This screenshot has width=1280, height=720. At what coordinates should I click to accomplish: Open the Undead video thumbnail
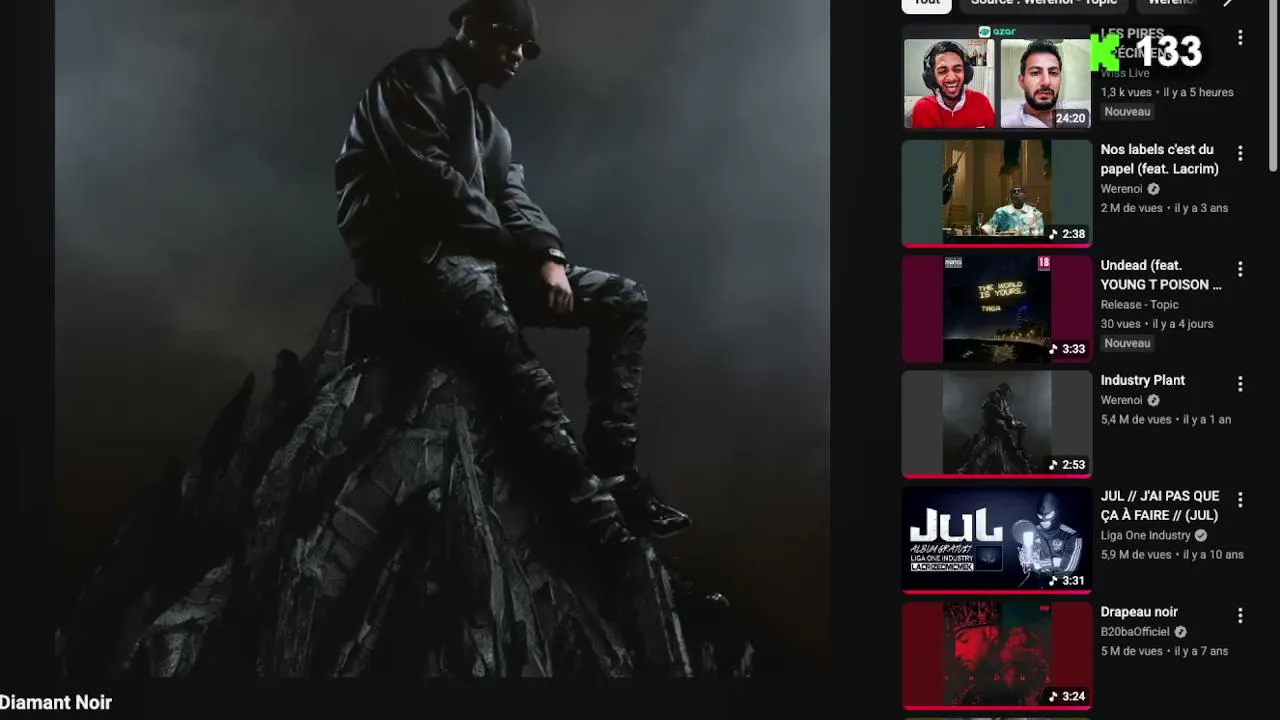[x=997, y=309]
